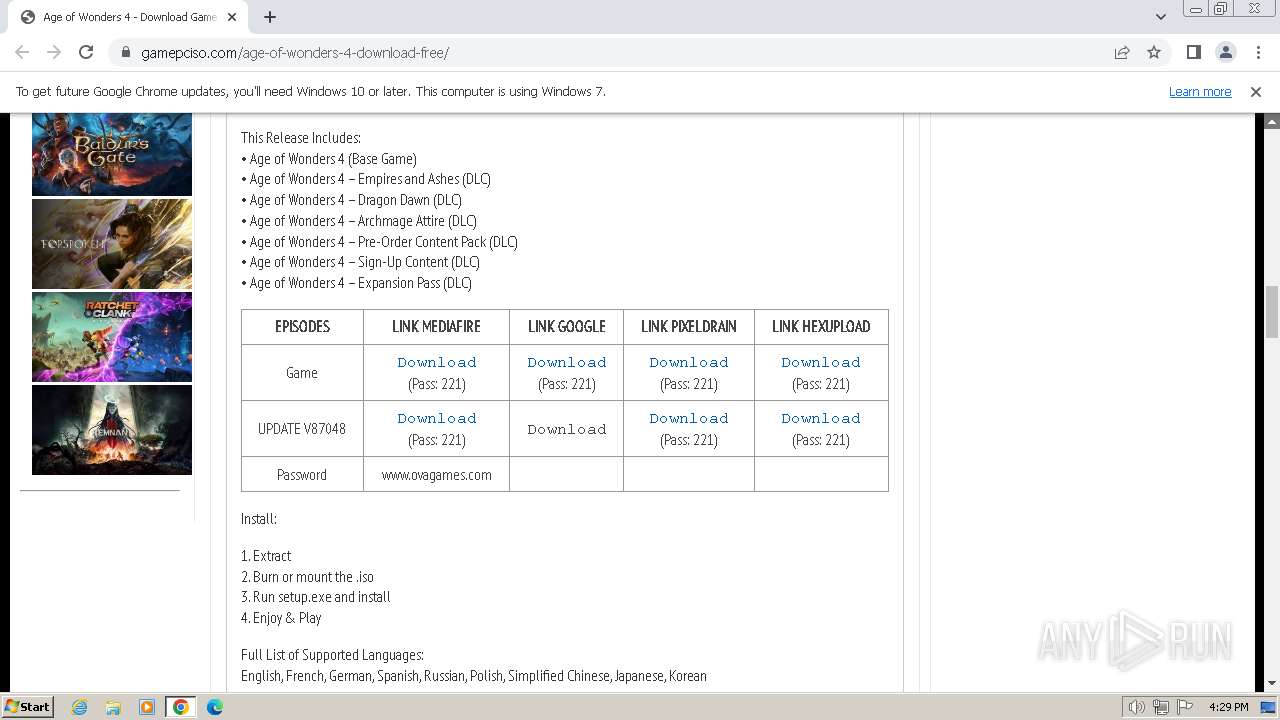
Task: Open Action Center flag icon
Action: click(x=1185, y=707)
